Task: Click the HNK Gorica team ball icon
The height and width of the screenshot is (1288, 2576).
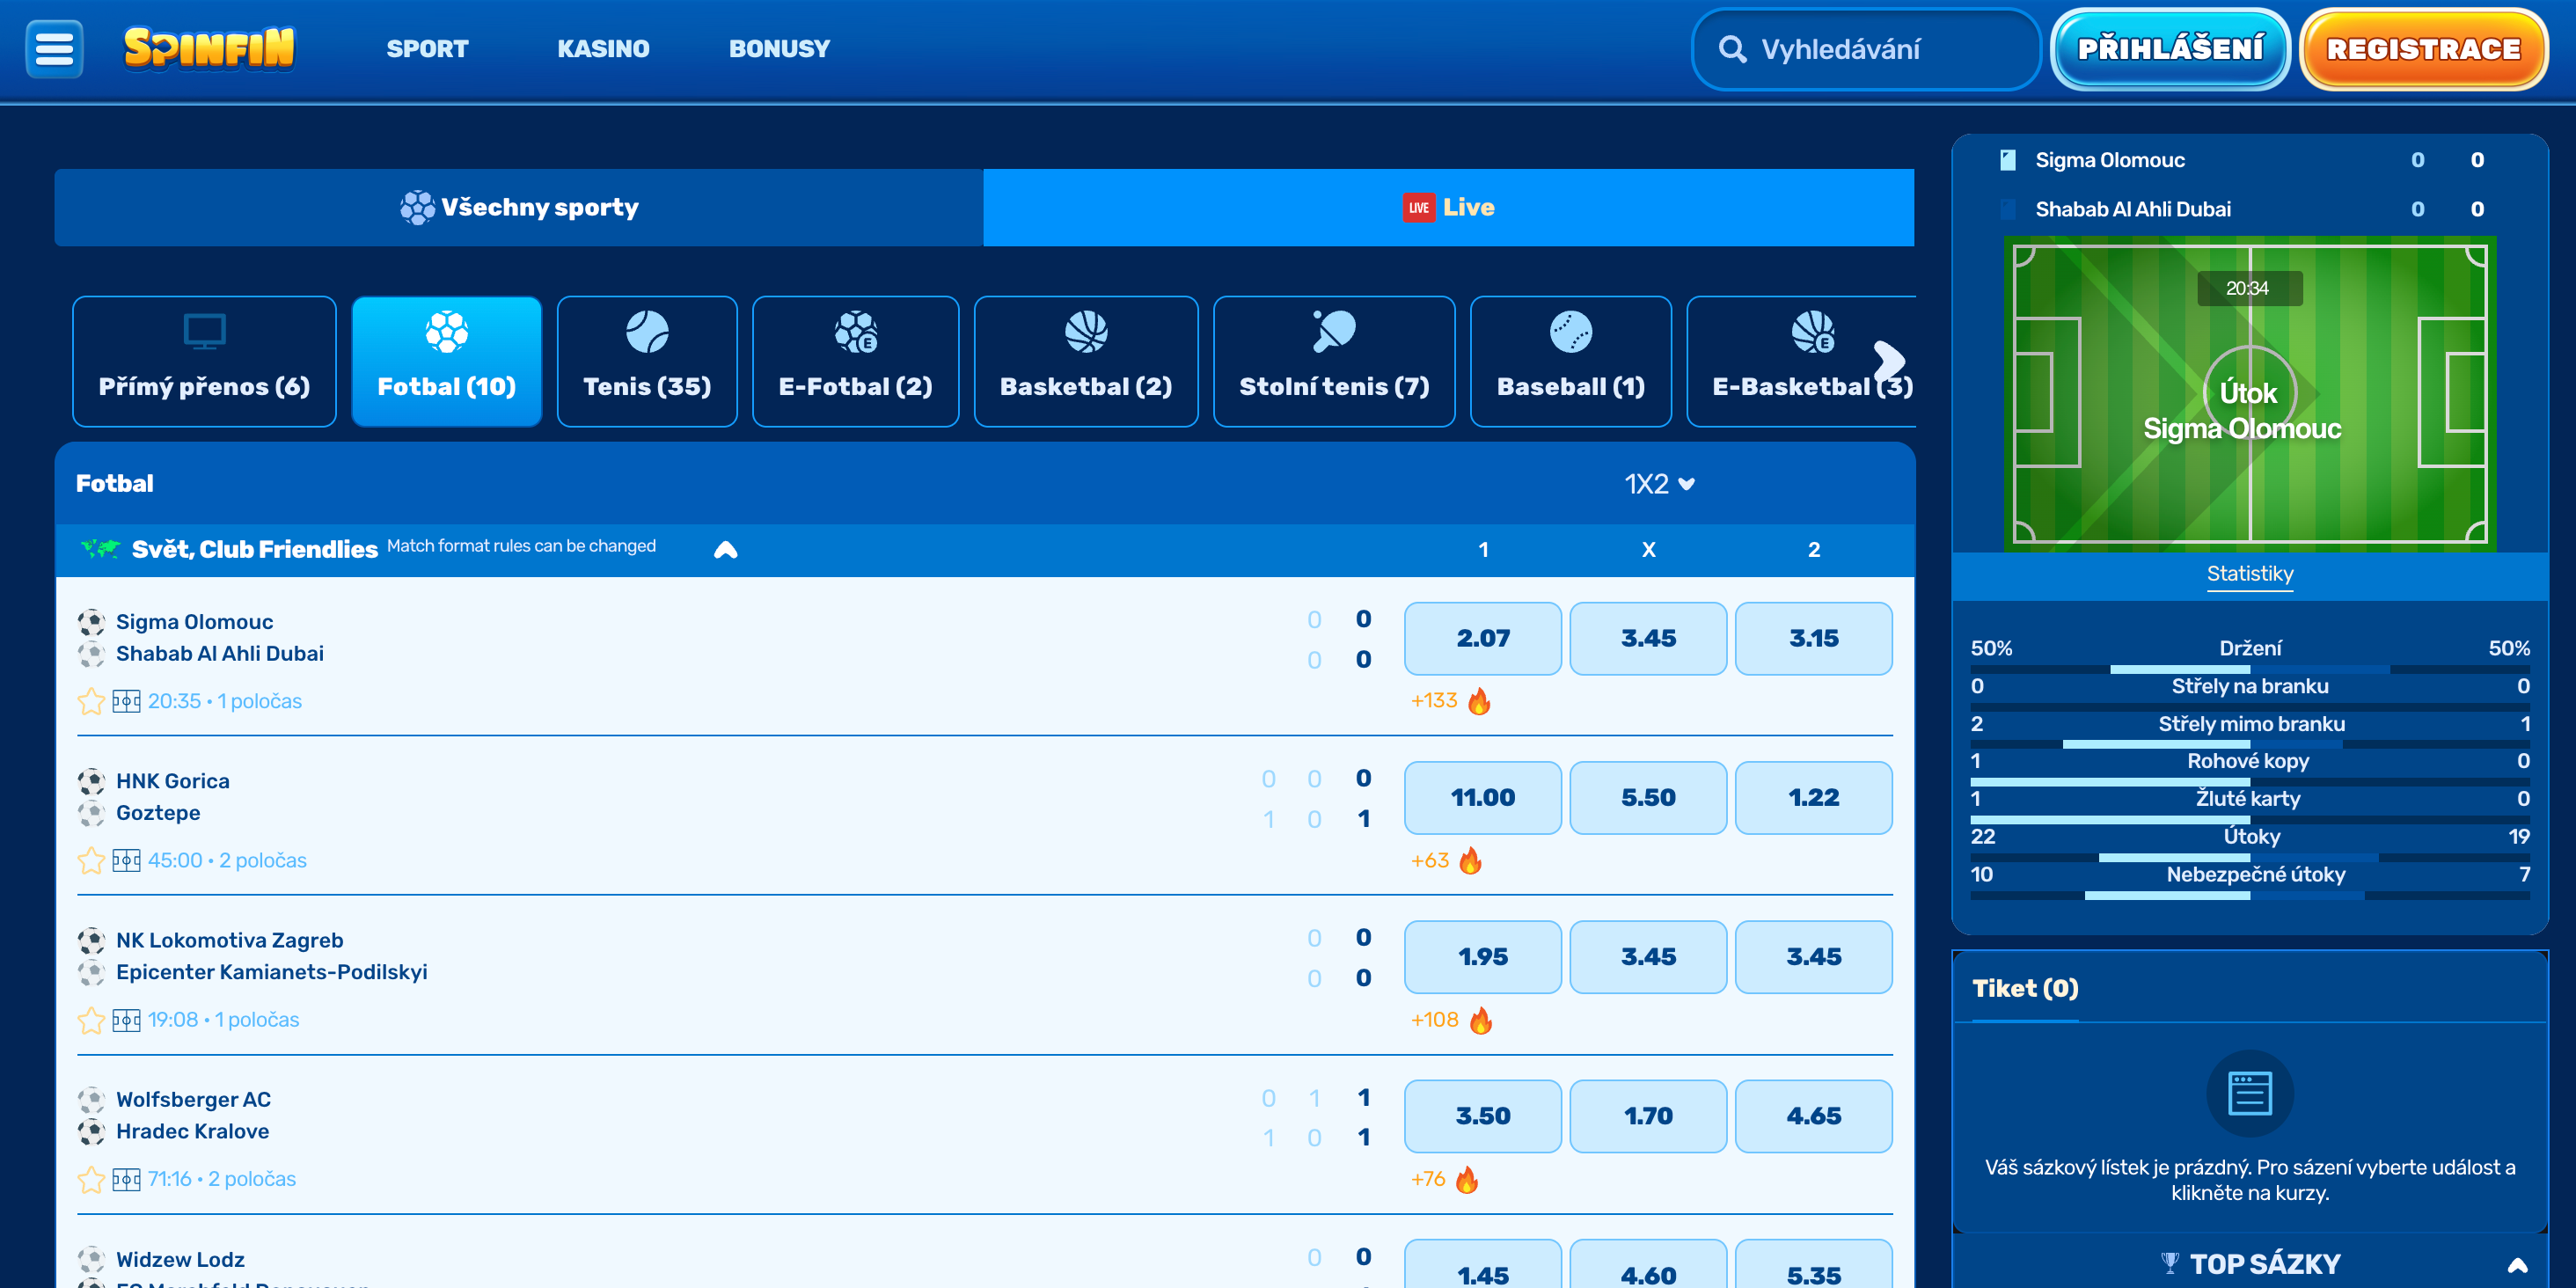Action: (x=91, y=781)
